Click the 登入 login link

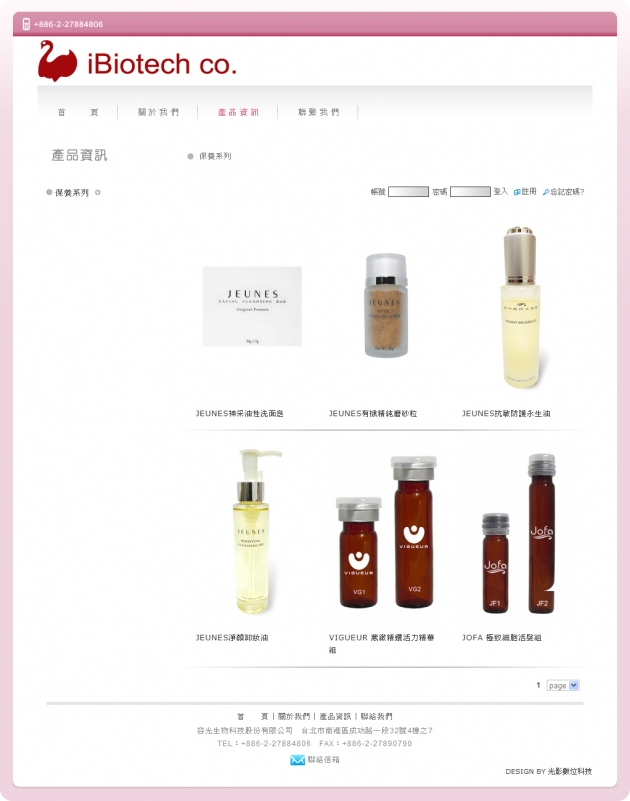(x=500, y=192)
